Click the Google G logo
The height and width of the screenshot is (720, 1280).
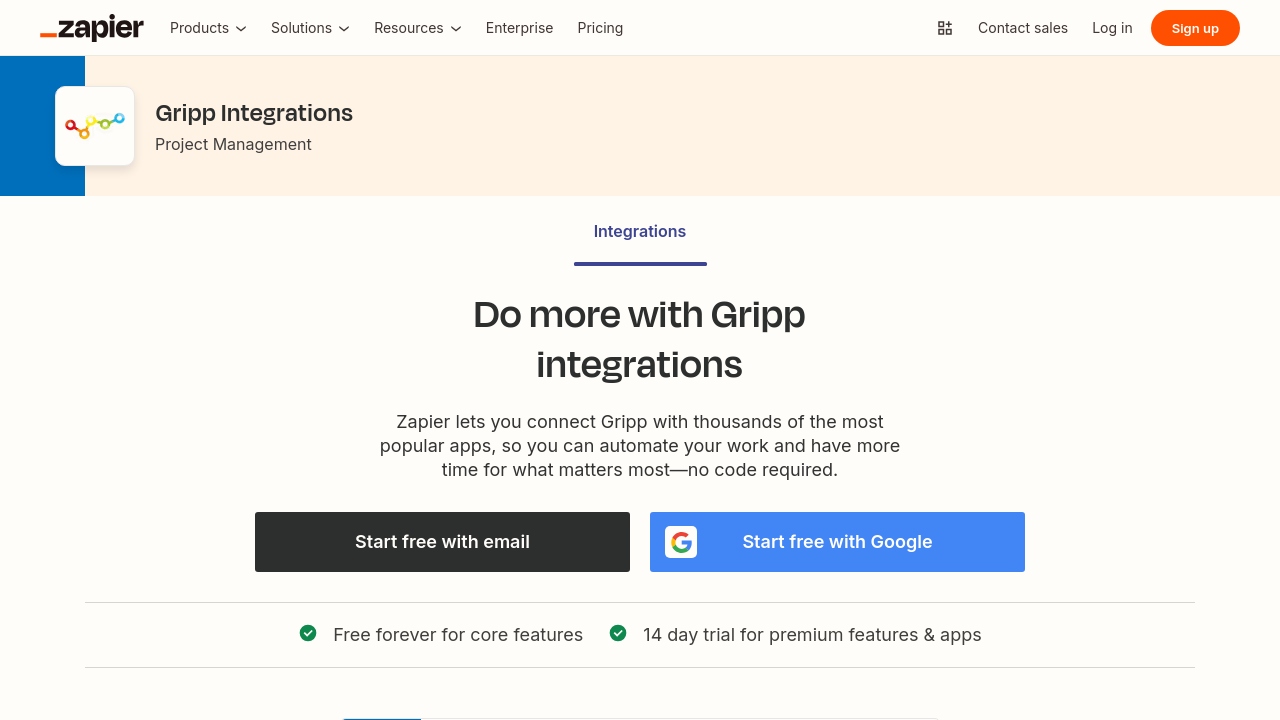pyautogui.click(x=681, y=542)
